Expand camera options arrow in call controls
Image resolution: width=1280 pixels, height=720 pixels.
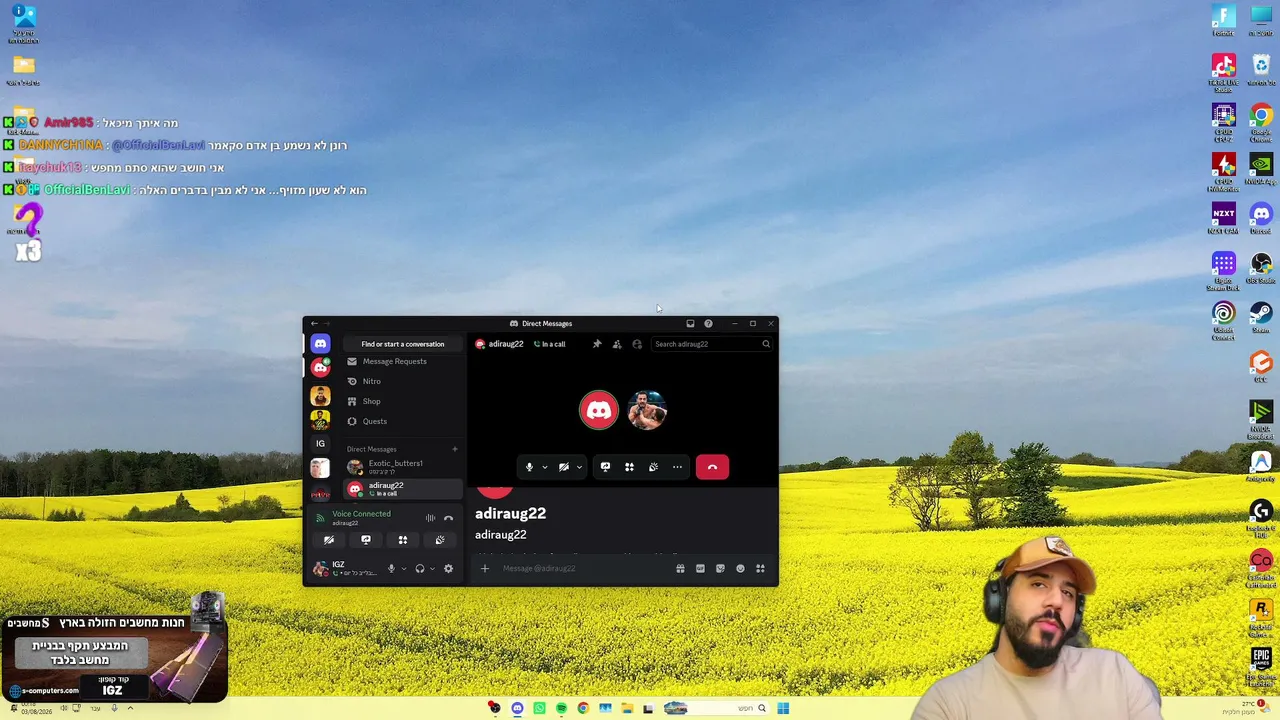579,467
